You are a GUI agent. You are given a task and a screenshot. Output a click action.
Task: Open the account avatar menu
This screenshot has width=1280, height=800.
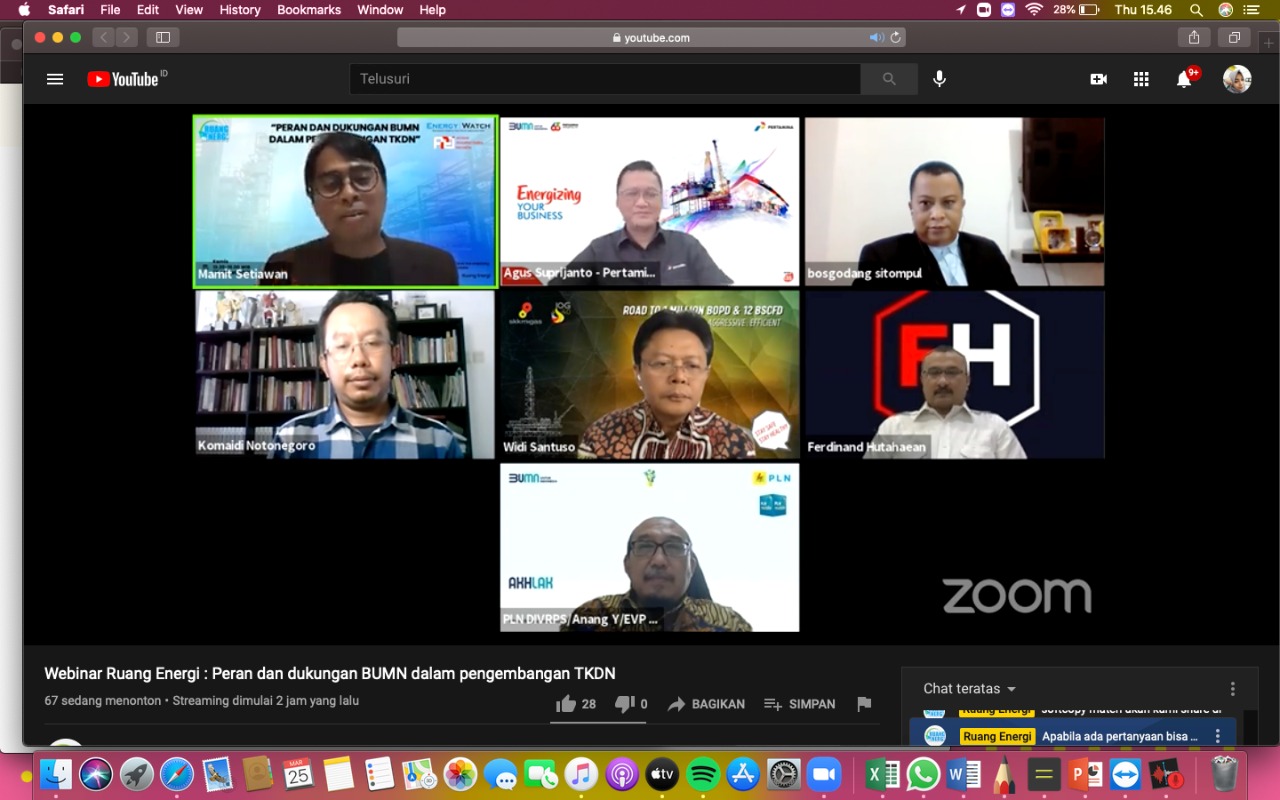coord(1237,79)
